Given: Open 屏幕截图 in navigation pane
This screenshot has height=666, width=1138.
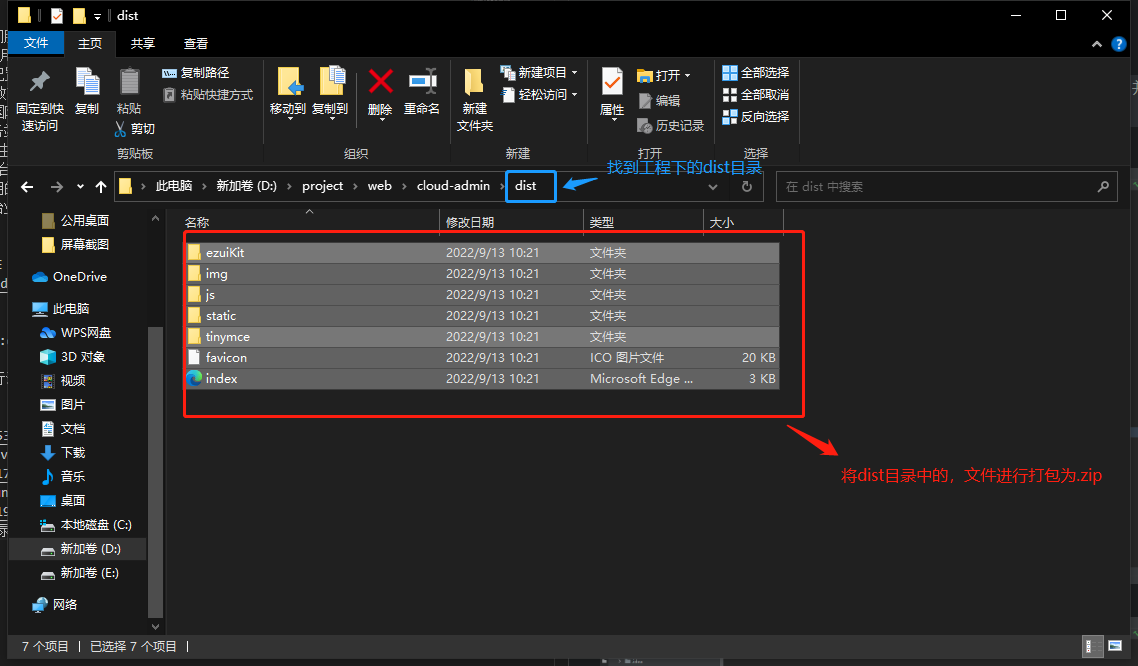Looking at the screenshot, I should click(x=75, y=244).
